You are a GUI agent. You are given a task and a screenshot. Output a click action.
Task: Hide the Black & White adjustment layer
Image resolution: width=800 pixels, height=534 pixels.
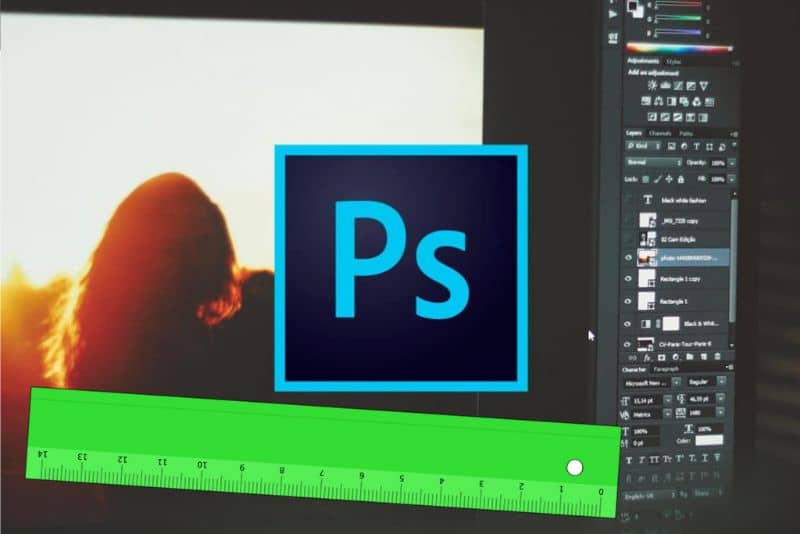point(628,324)
